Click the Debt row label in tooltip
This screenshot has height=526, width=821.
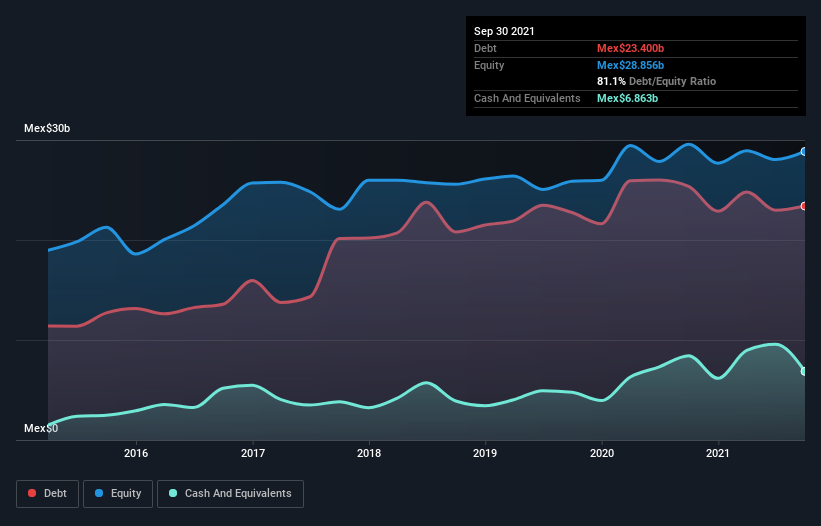(x=485, y=48)
